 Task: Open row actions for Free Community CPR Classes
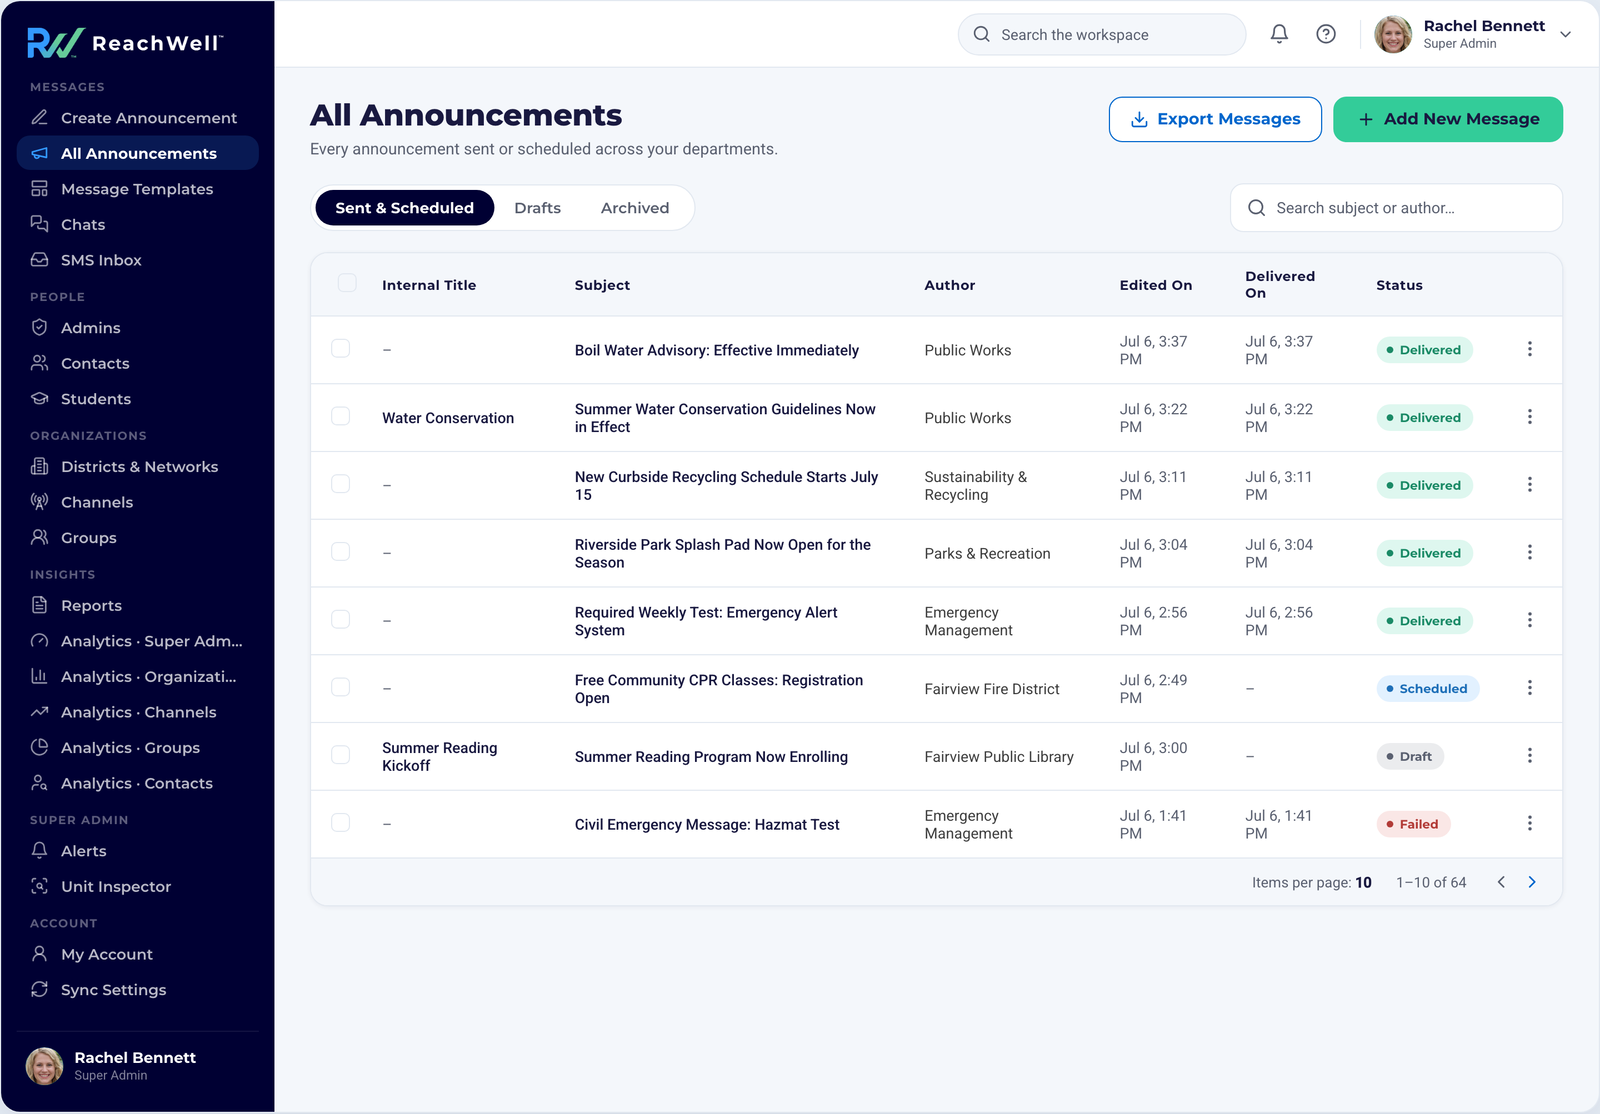point(1529,688)
